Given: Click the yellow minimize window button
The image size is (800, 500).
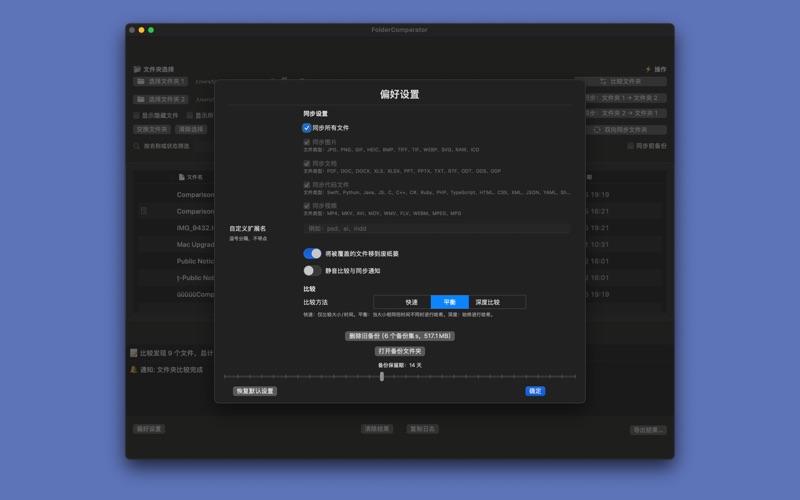Looking at the screenshot, I should (x=141, y=30).
